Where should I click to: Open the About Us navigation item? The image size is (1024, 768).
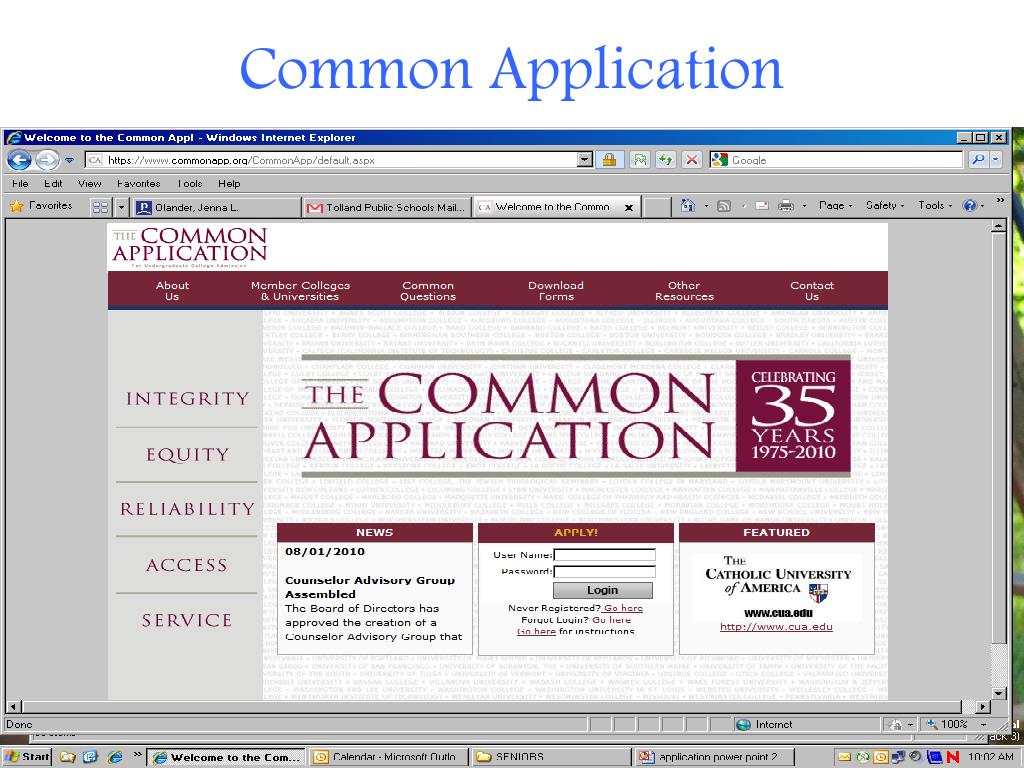pyautogui.click(x=172, y=291)
